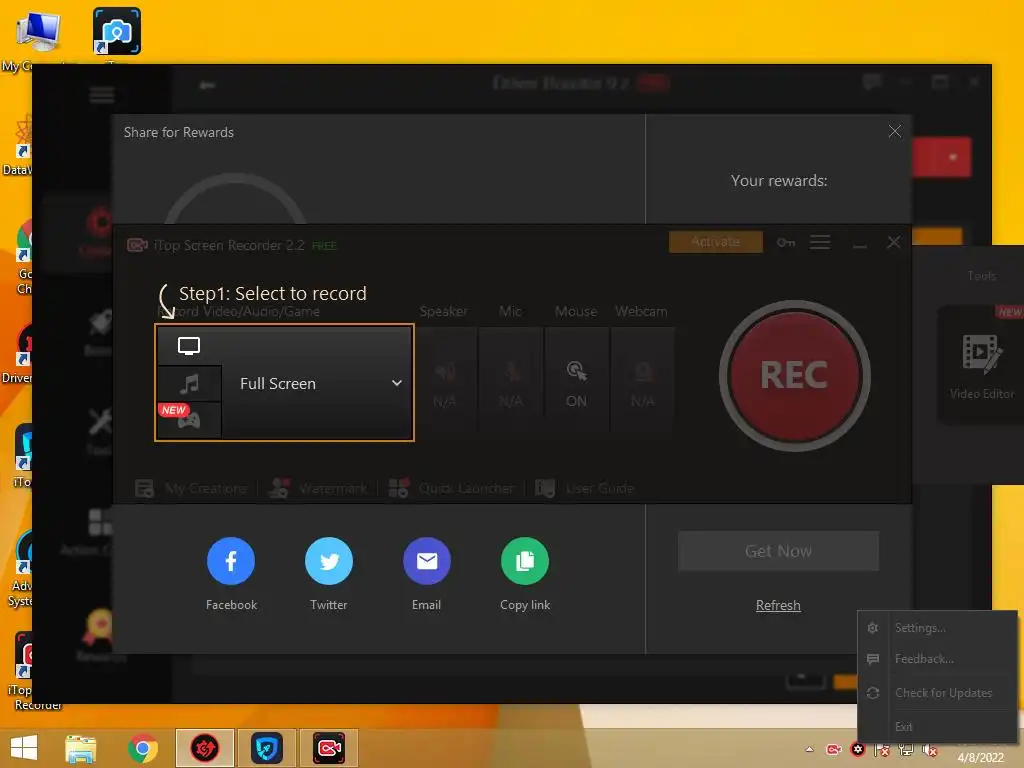Open the Quick Launcher option
The height and width of the screenshot is (768, 1024).
[451, 488]
